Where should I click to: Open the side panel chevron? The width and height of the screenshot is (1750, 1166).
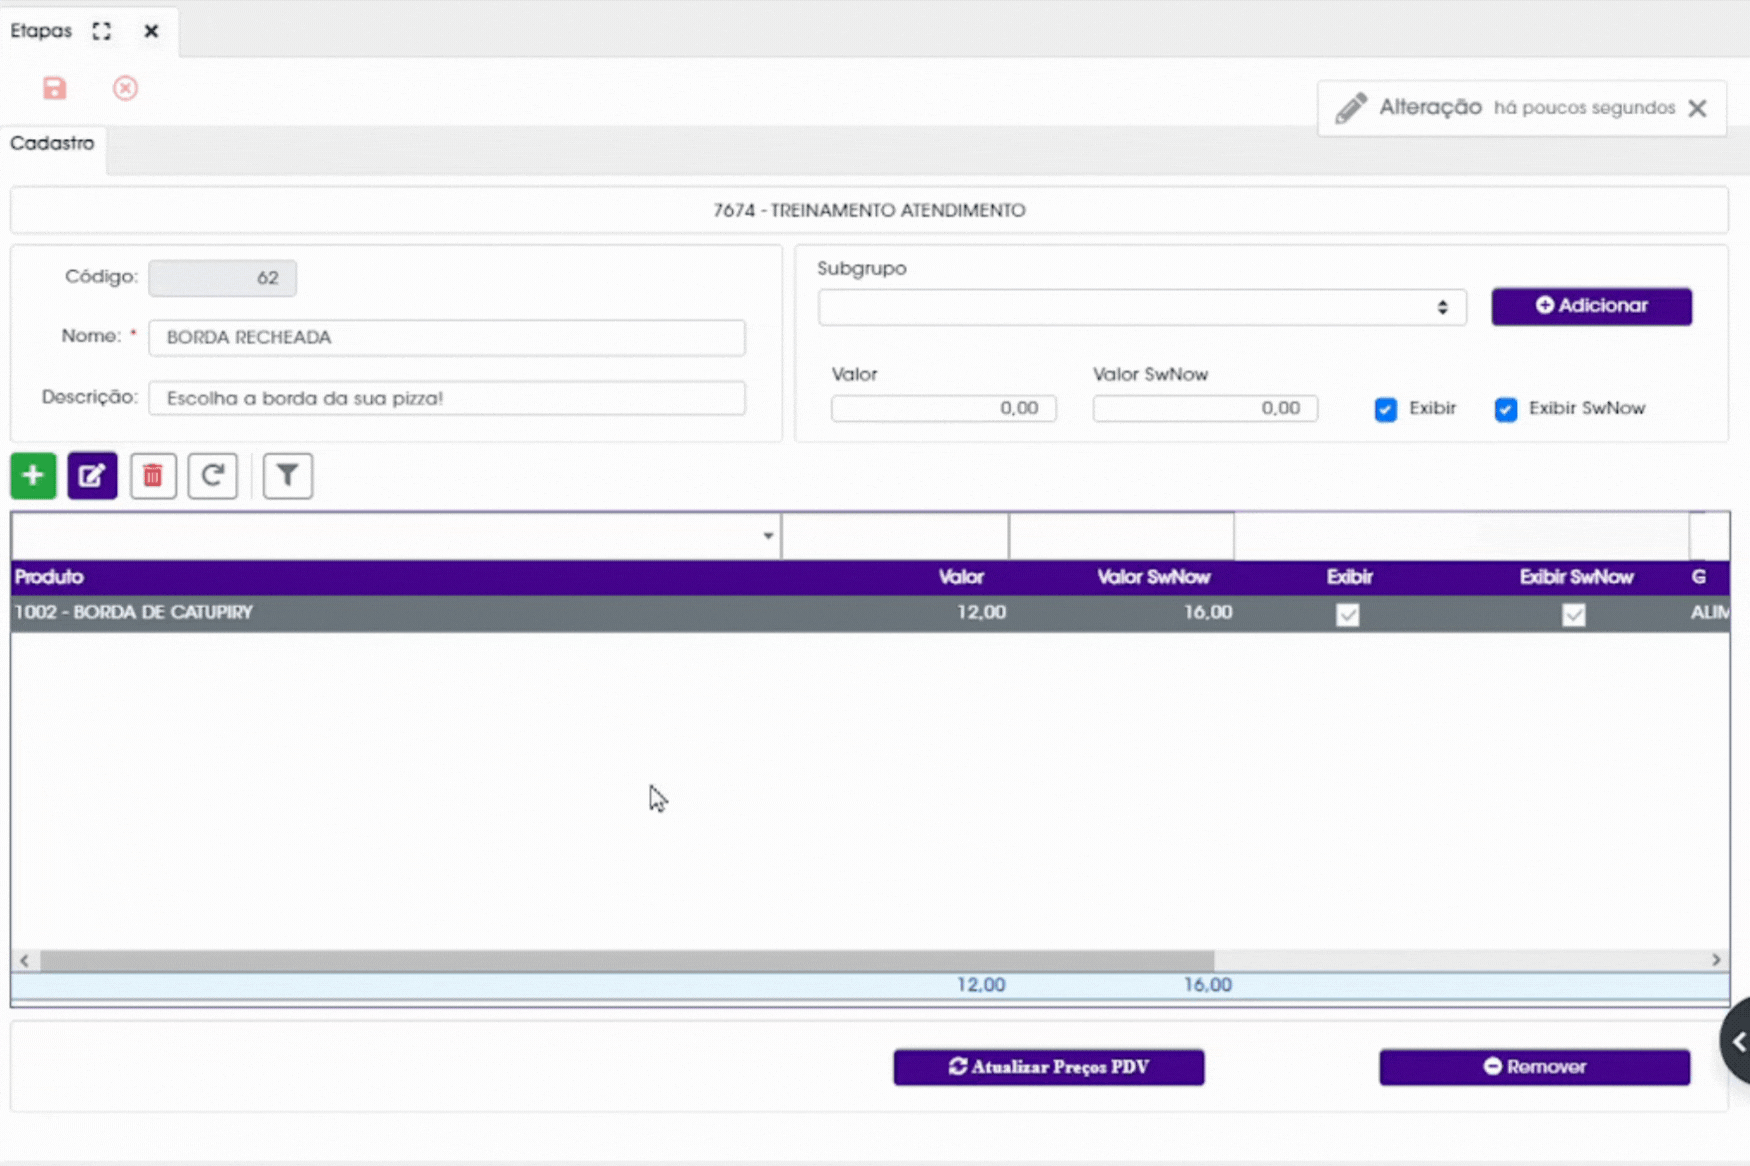(1738, 1041)
